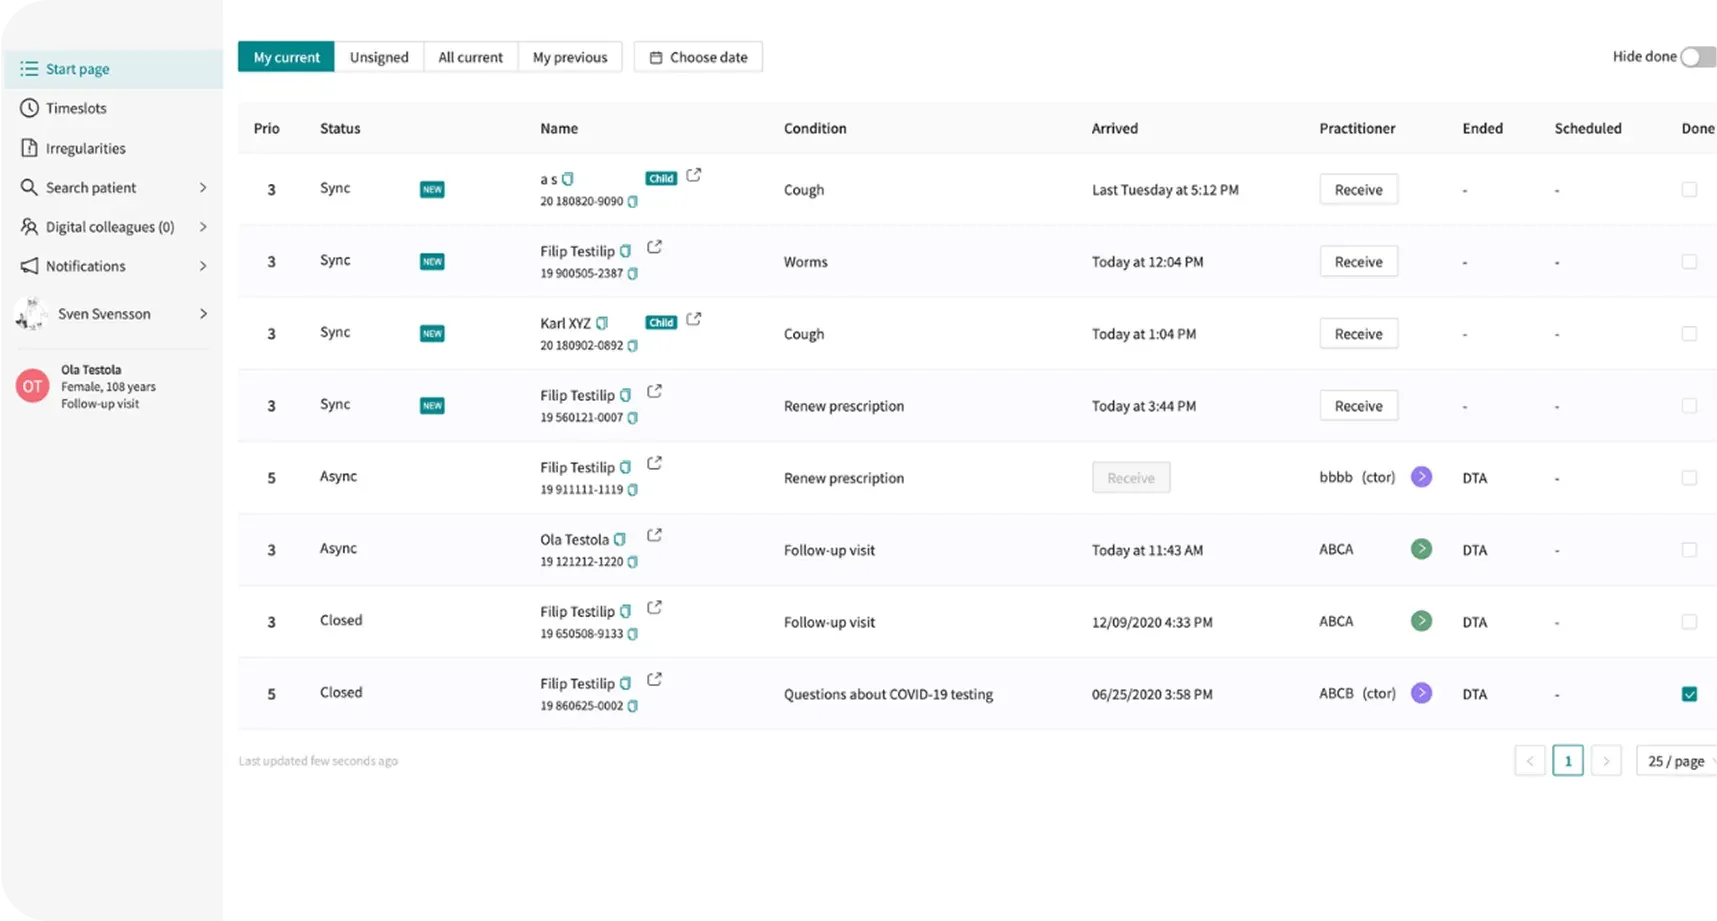Click green arrow icon in Ola Testola row

[1421, 549]
